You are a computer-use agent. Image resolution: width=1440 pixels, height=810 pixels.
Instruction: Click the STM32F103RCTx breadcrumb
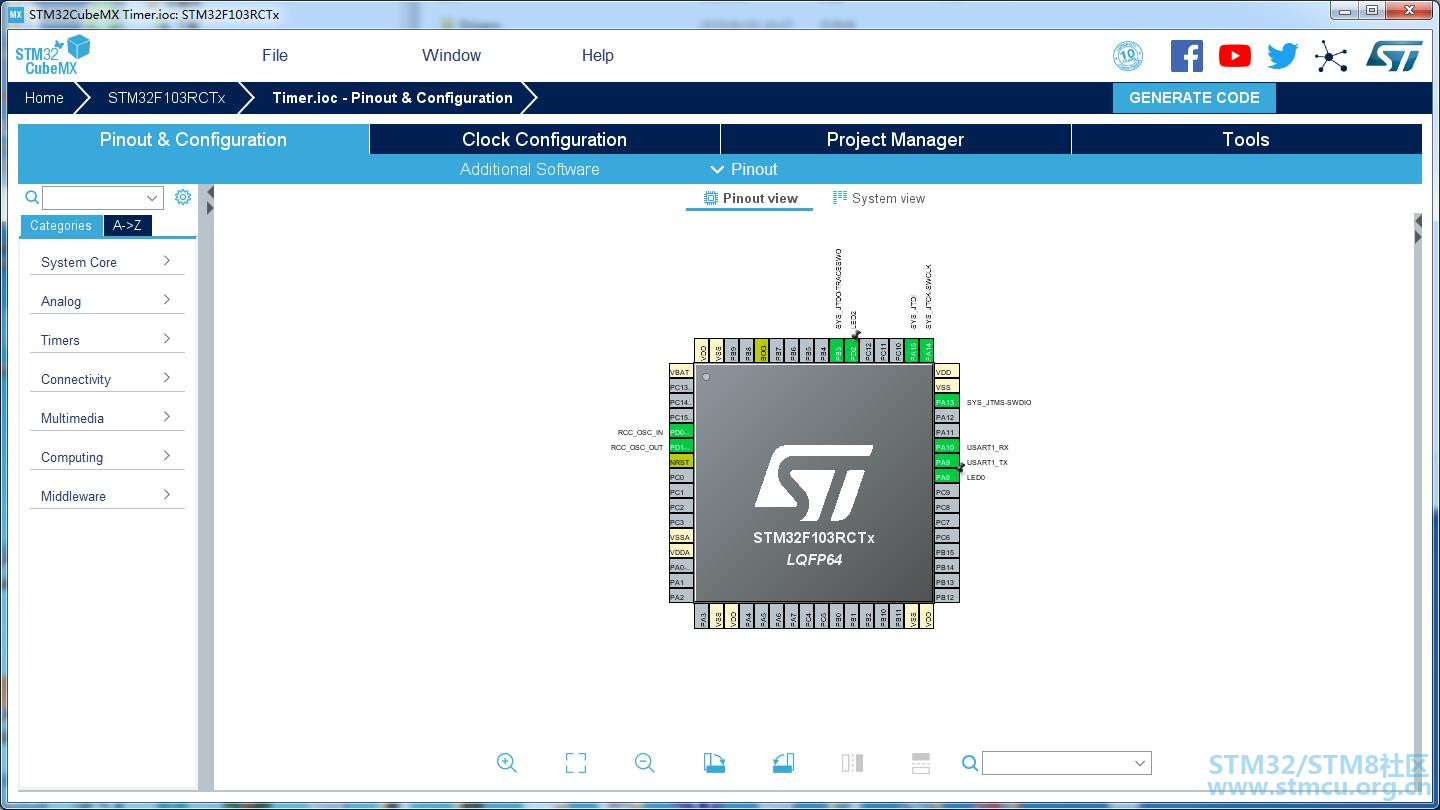[167, 98]
